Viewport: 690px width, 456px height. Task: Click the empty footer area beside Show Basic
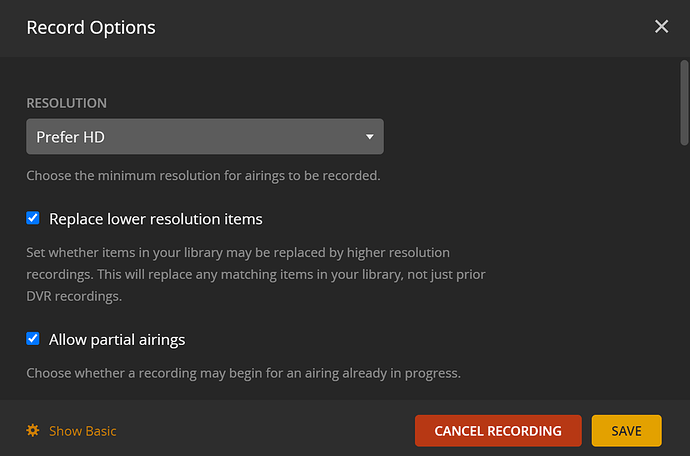pos(260,431)
